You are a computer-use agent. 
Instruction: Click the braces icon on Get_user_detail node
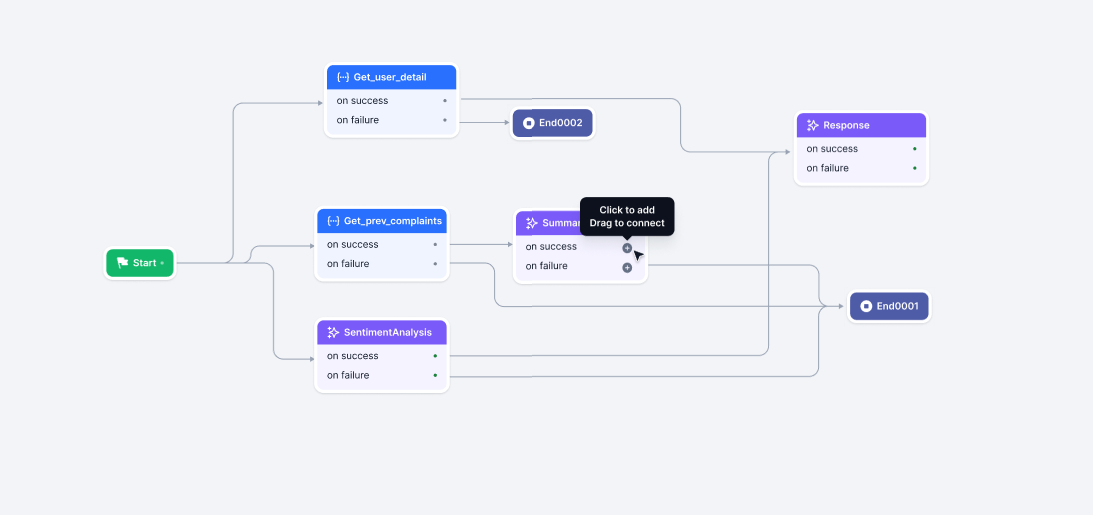pos(343,77)
